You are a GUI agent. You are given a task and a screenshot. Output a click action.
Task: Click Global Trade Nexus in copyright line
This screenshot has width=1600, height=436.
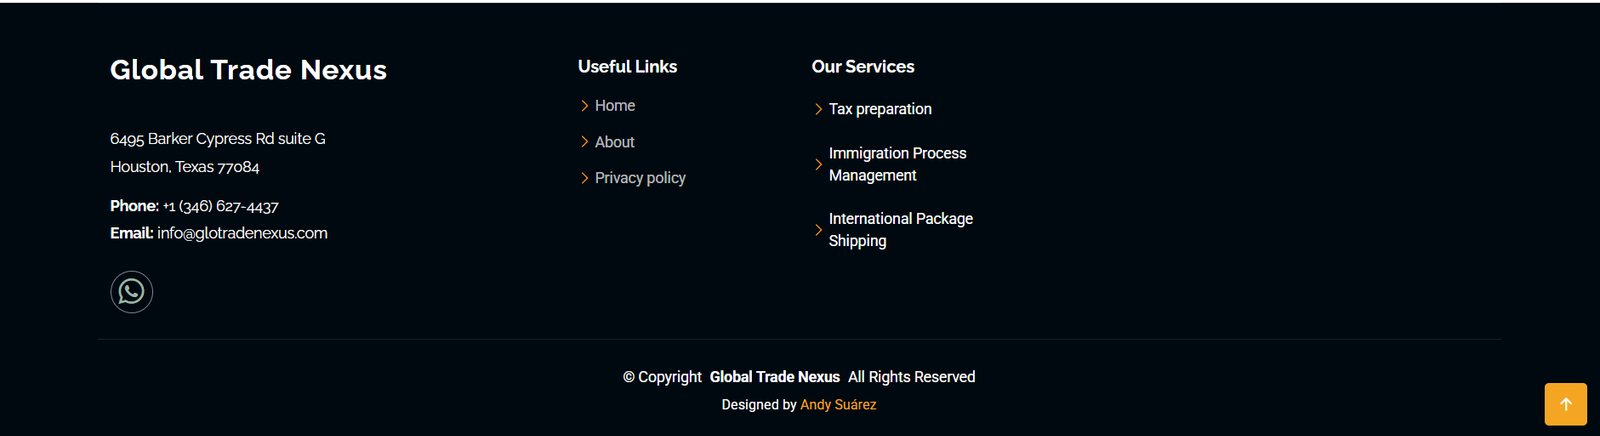click(775, 377)
